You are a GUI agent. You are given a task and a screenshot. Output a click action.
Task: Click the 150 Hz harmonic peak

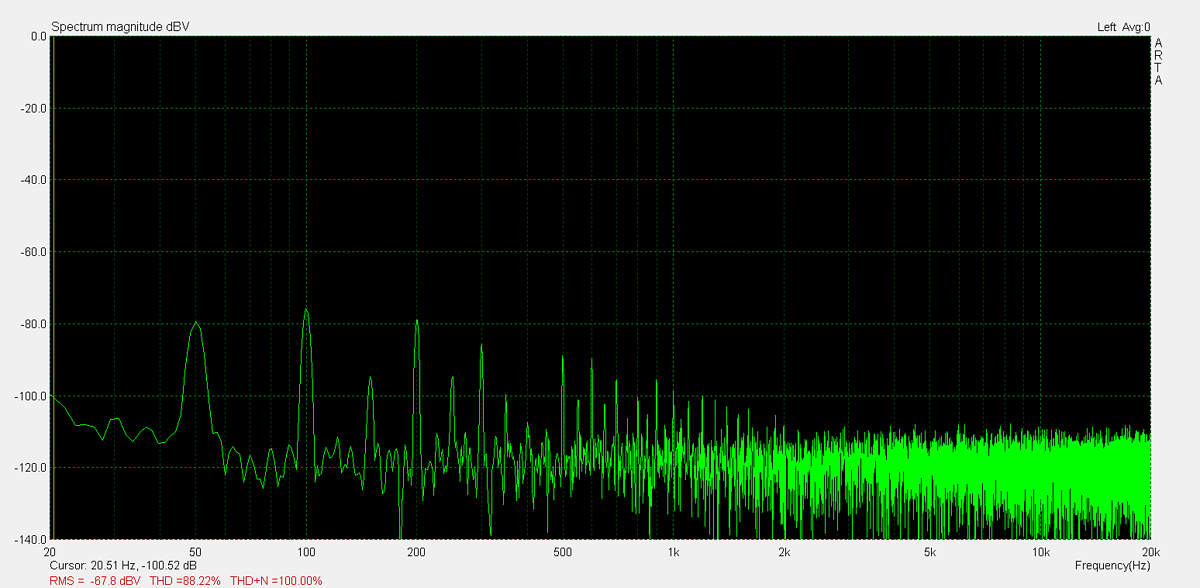click(370, 379)
